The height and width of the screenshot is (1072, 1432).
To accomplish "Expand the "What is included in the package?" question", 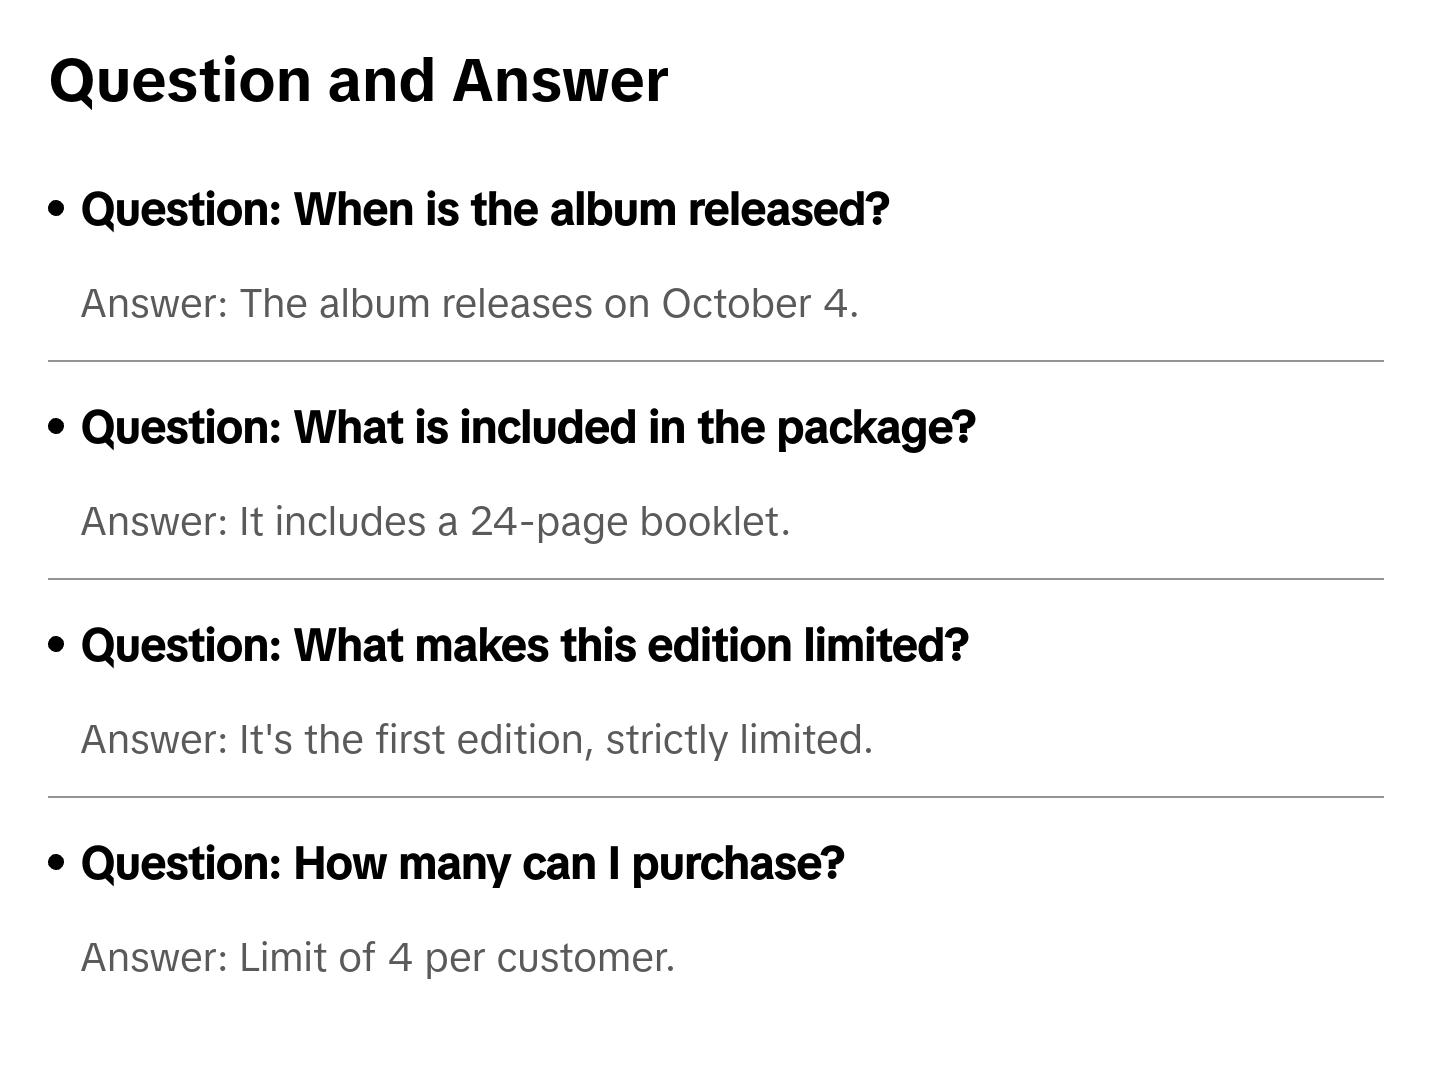I will coord(528,428).
